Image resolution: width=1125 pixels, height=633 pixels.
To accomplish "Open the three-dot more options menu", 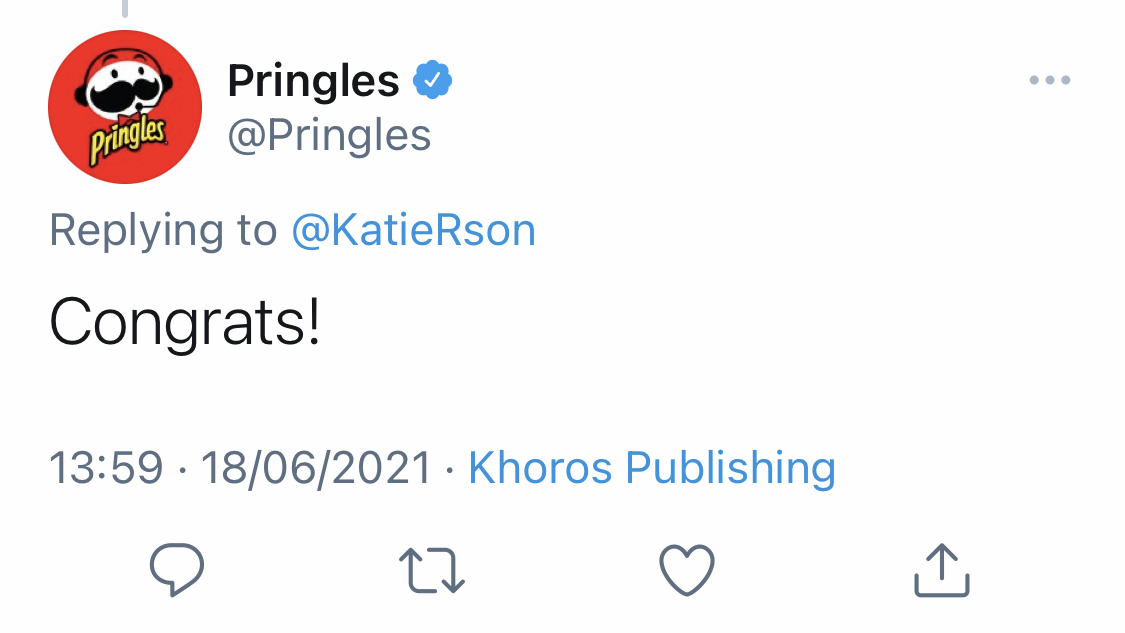I will [1050, 81].
